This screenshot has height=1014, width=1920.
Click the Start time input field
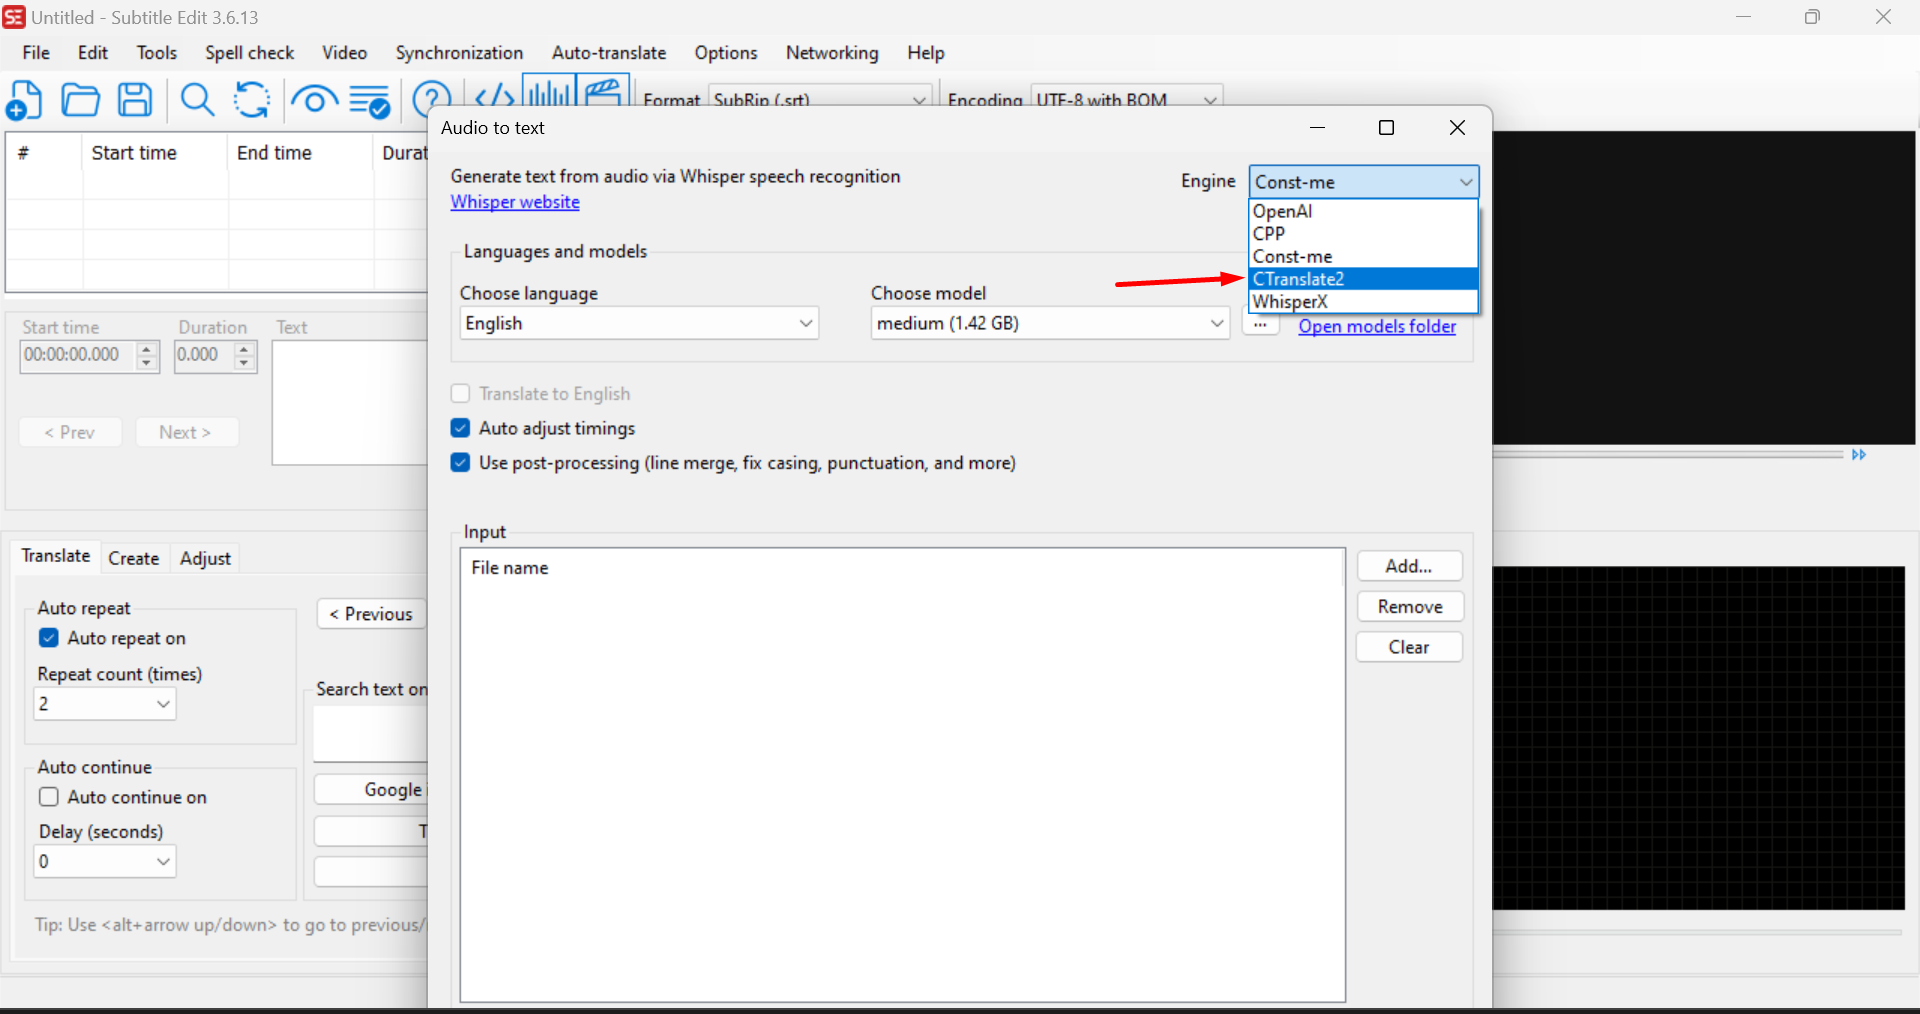click(77, 356)
